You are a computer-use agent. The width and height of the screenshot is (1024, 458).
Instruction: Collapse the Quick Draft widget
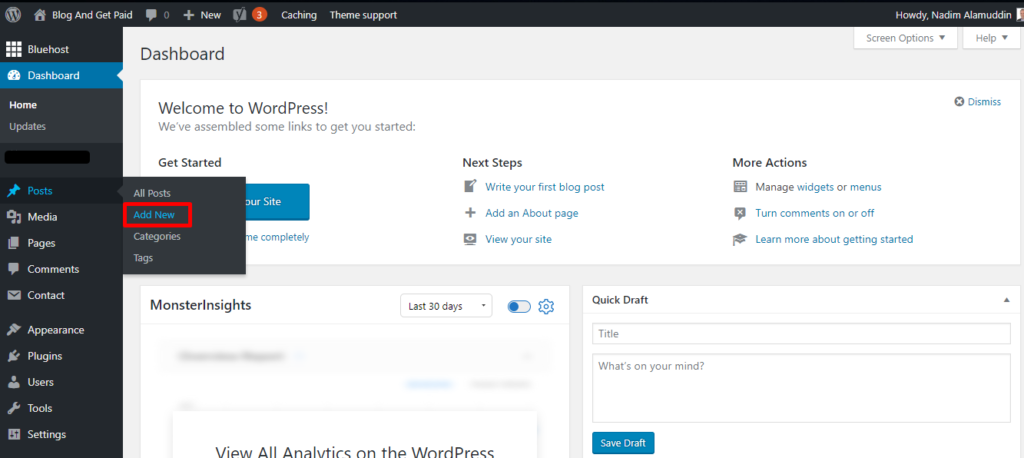pos(1006,300)
